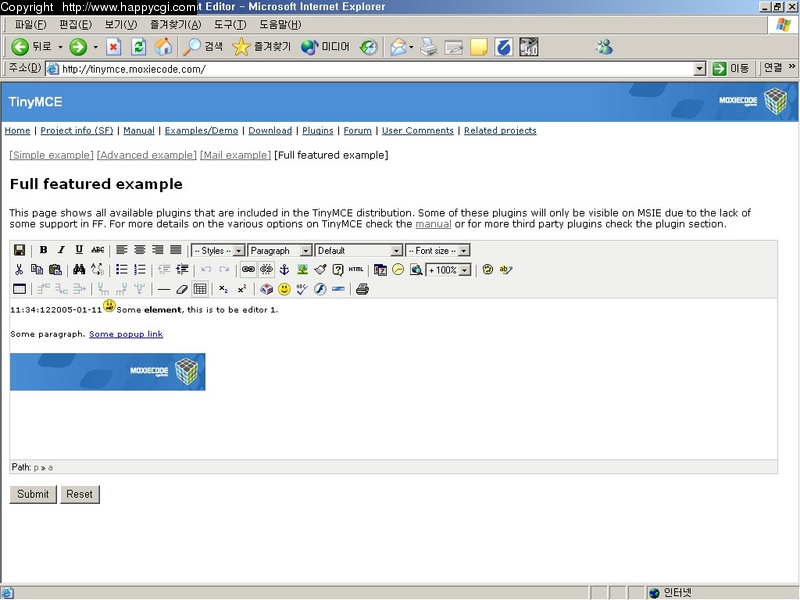Image resolution: width=800 pixels, height=600 pixels.
Task: Open the +100% zoom dropdown
Action: 448,270
